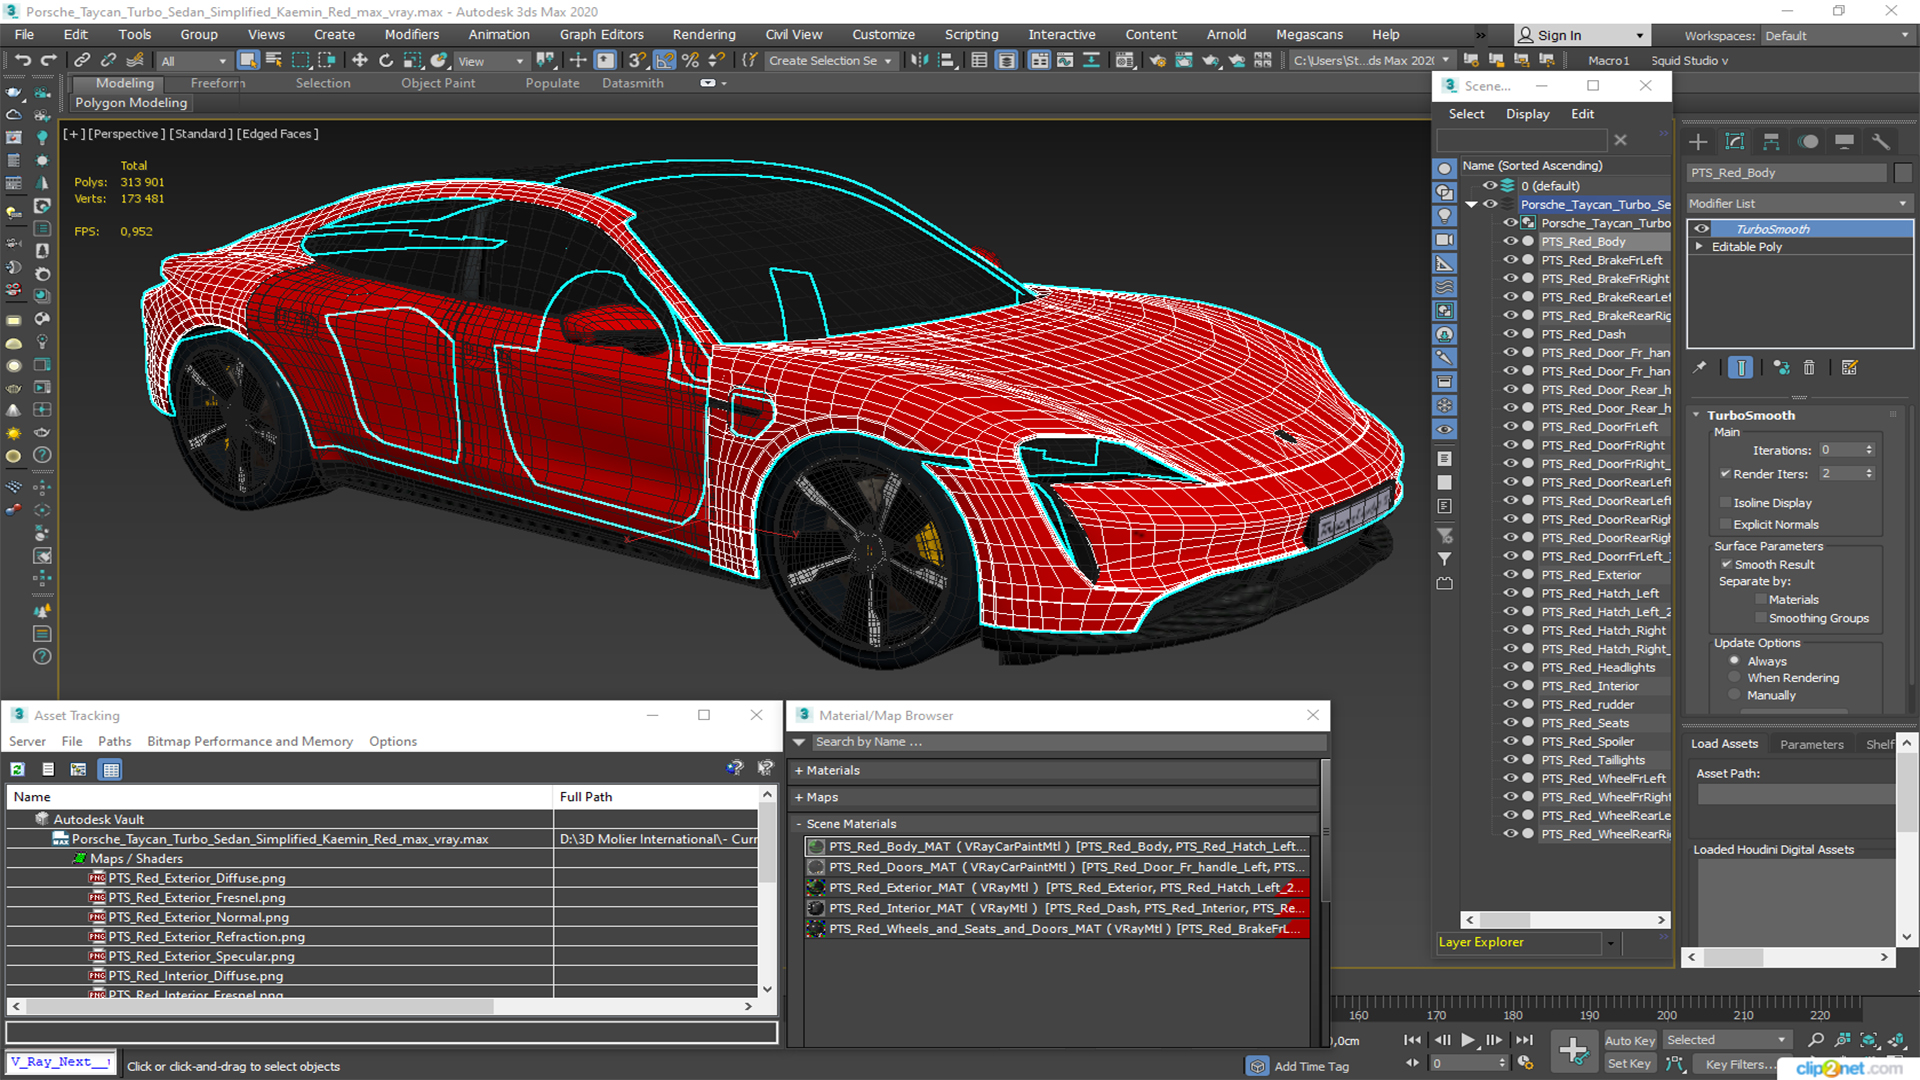Open the Modifier List dropdown

click(1798, 203)
